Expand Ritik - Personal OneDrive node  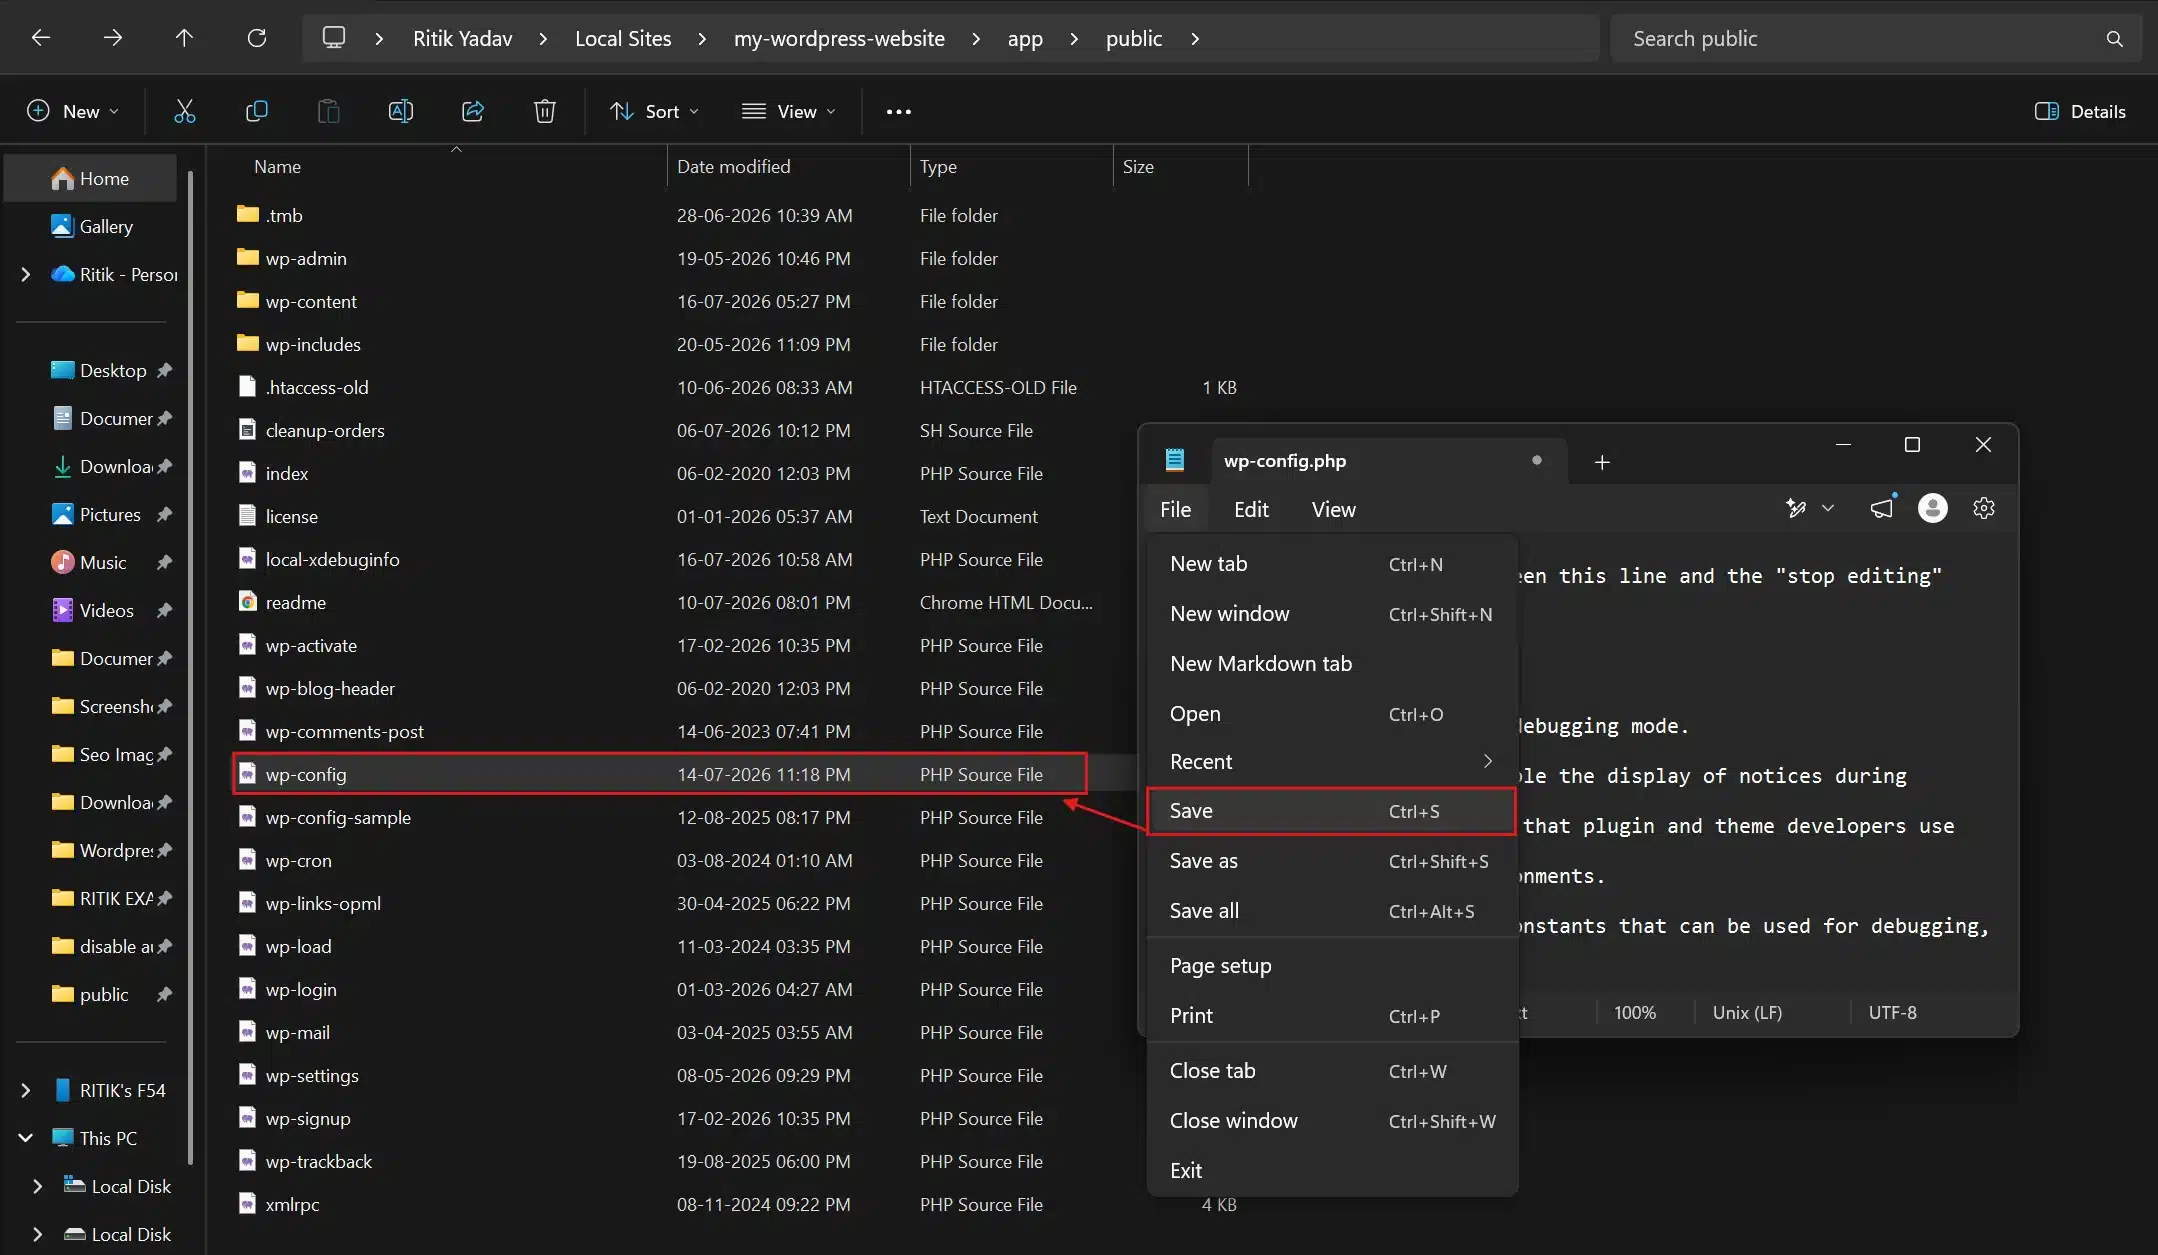coord(26,274)
